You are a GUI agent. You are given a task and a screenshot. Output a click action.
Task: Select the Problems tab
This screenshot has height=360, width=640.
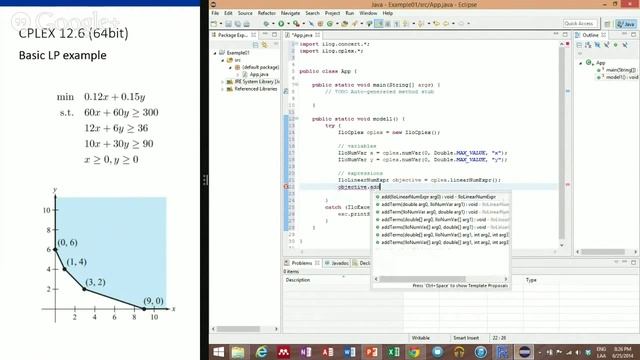click(302, 263)
